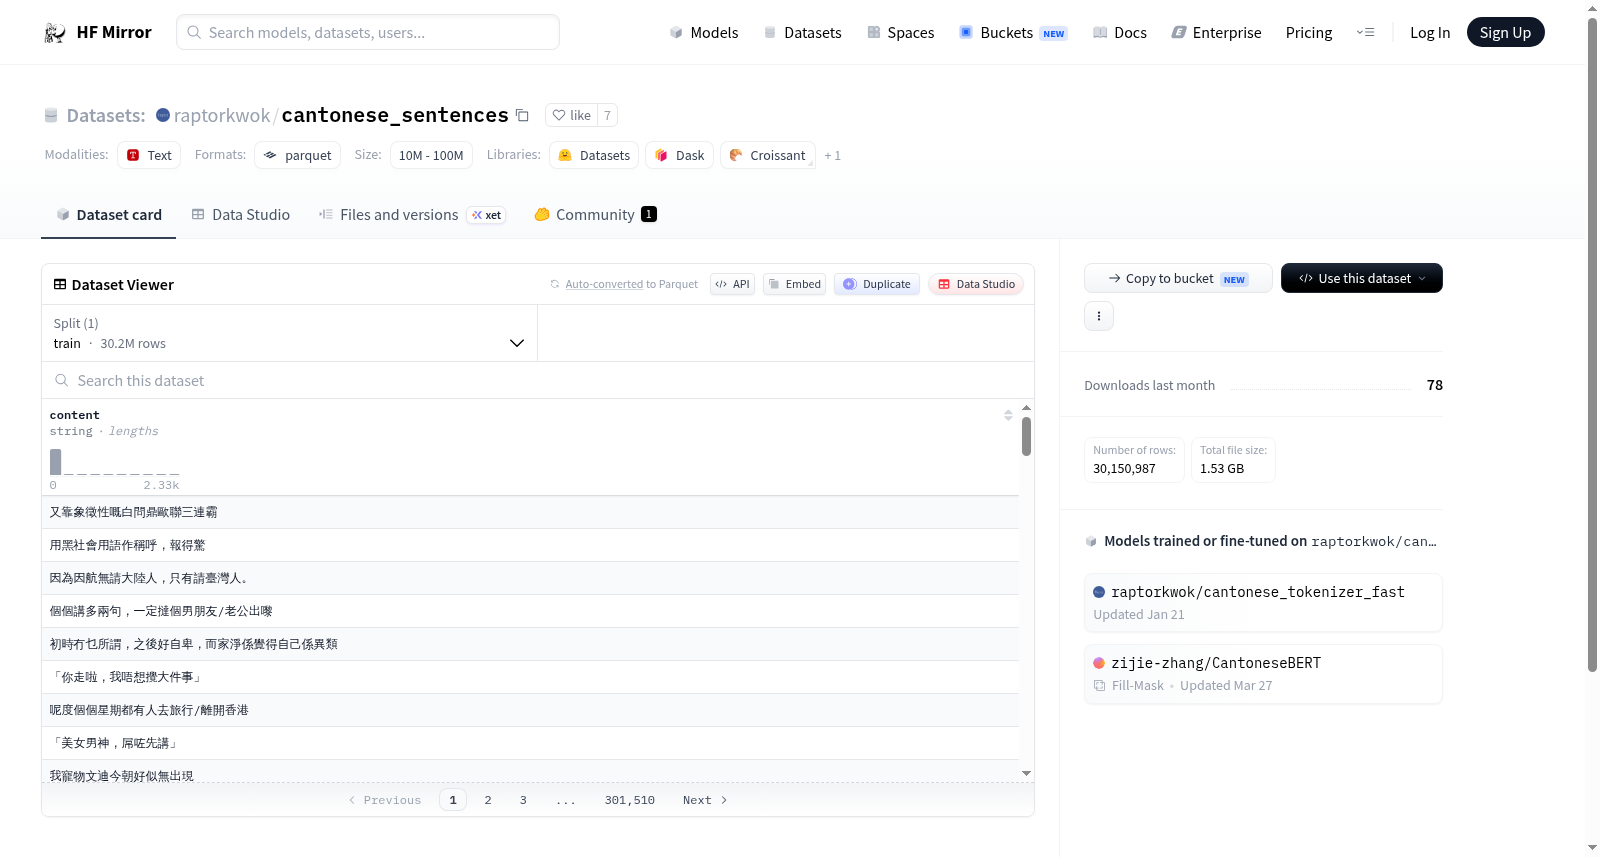The image size is (1600, 857).
Task: Go to page 3 of dataset rows
Action: click(523, 801)
